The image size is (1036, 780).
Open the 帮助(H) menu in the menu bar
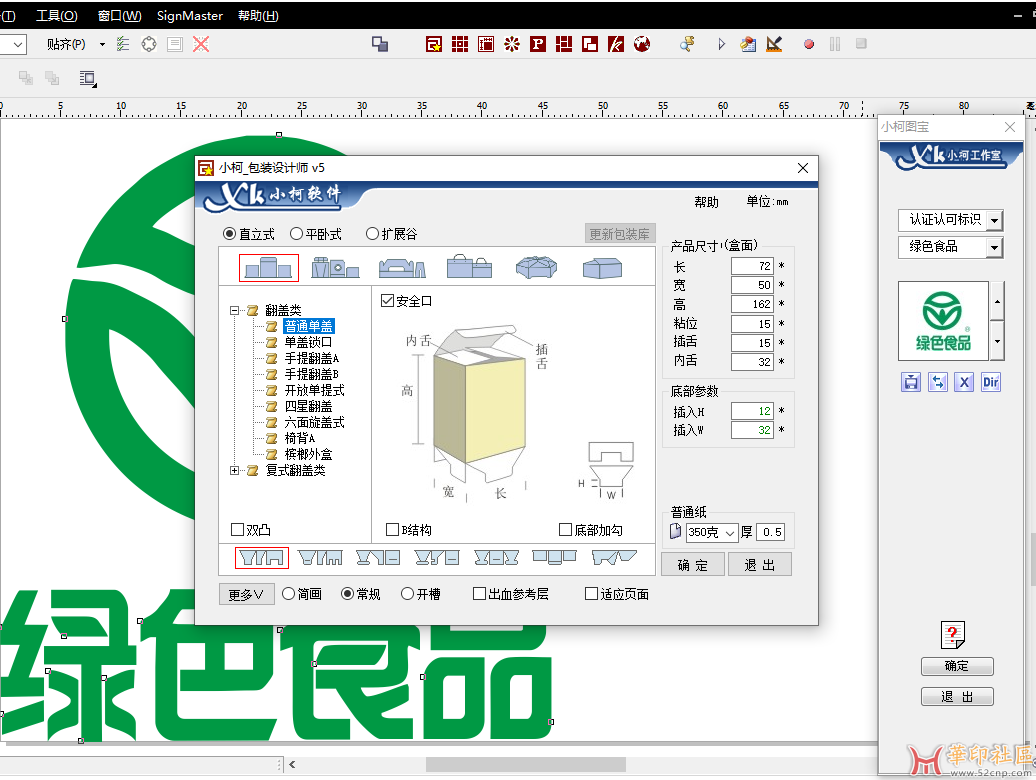[x=258, y=15]
